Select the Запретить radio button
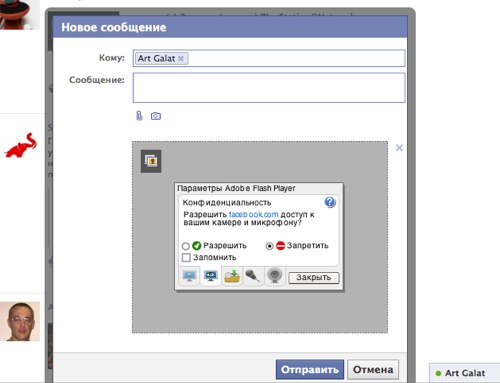The image size is (500, 383). [x=269, y=246]
